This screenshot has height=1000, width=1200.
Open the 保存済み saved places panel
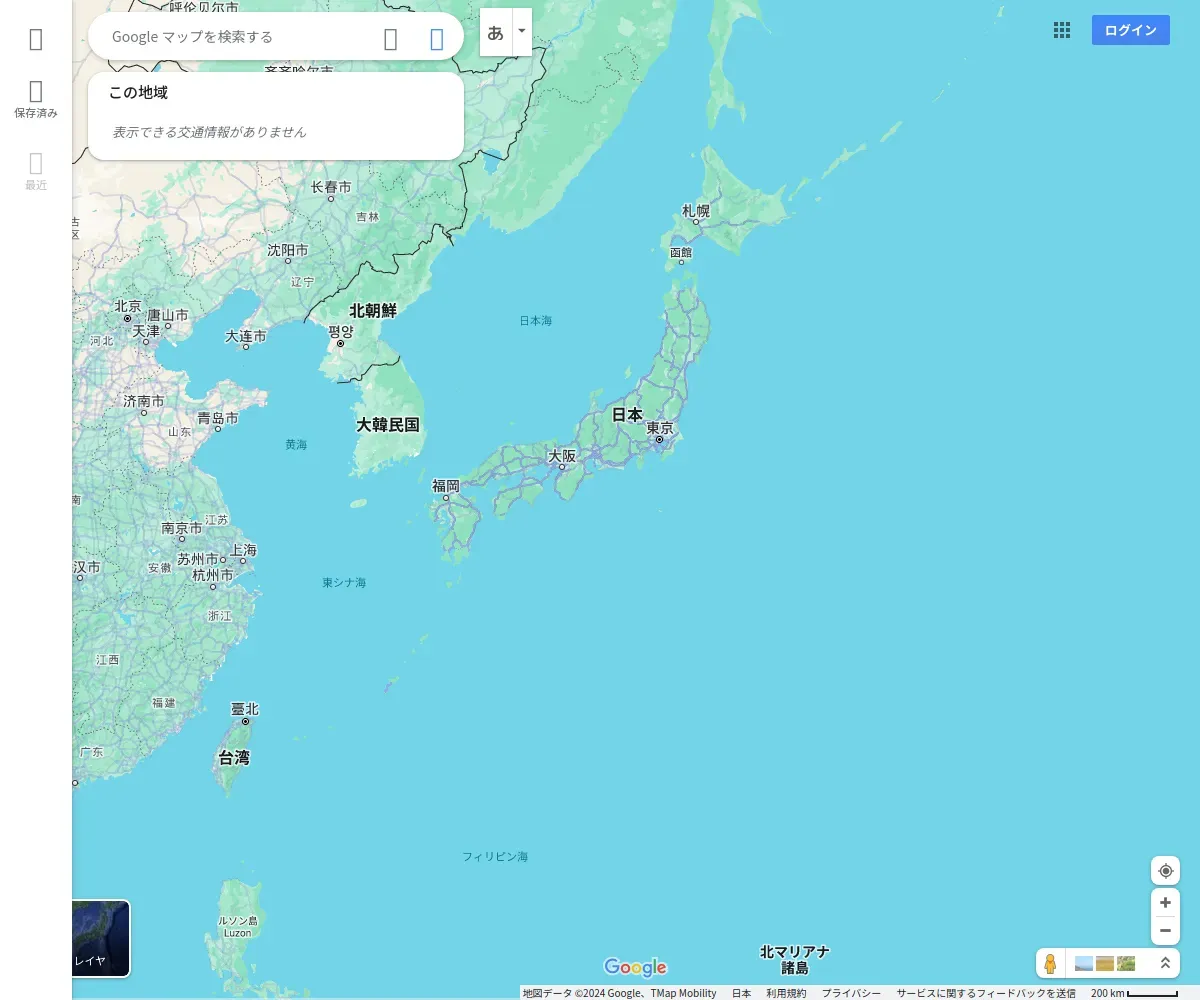pos(36,99)
